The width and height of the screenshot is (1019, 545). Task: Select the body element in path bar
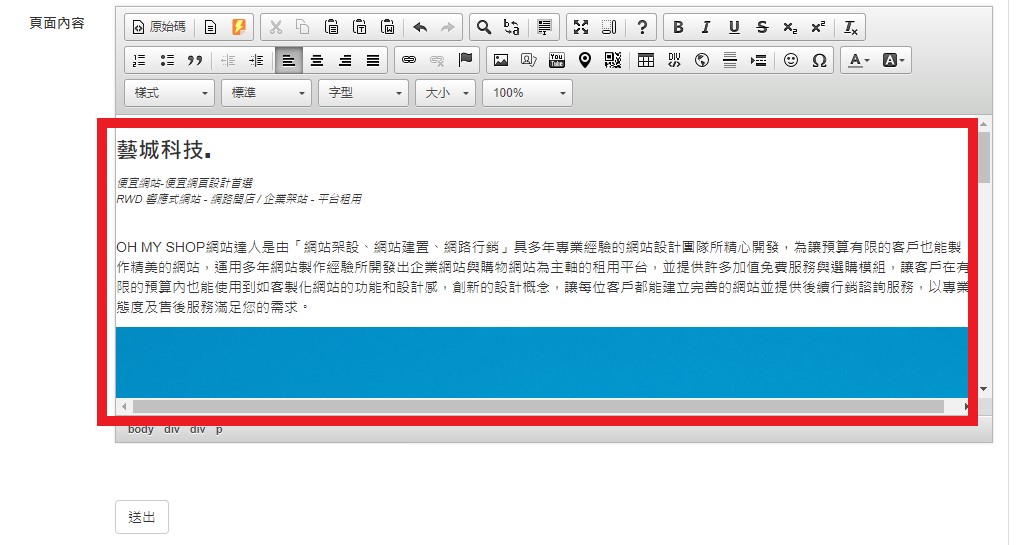tap(140, 429)
